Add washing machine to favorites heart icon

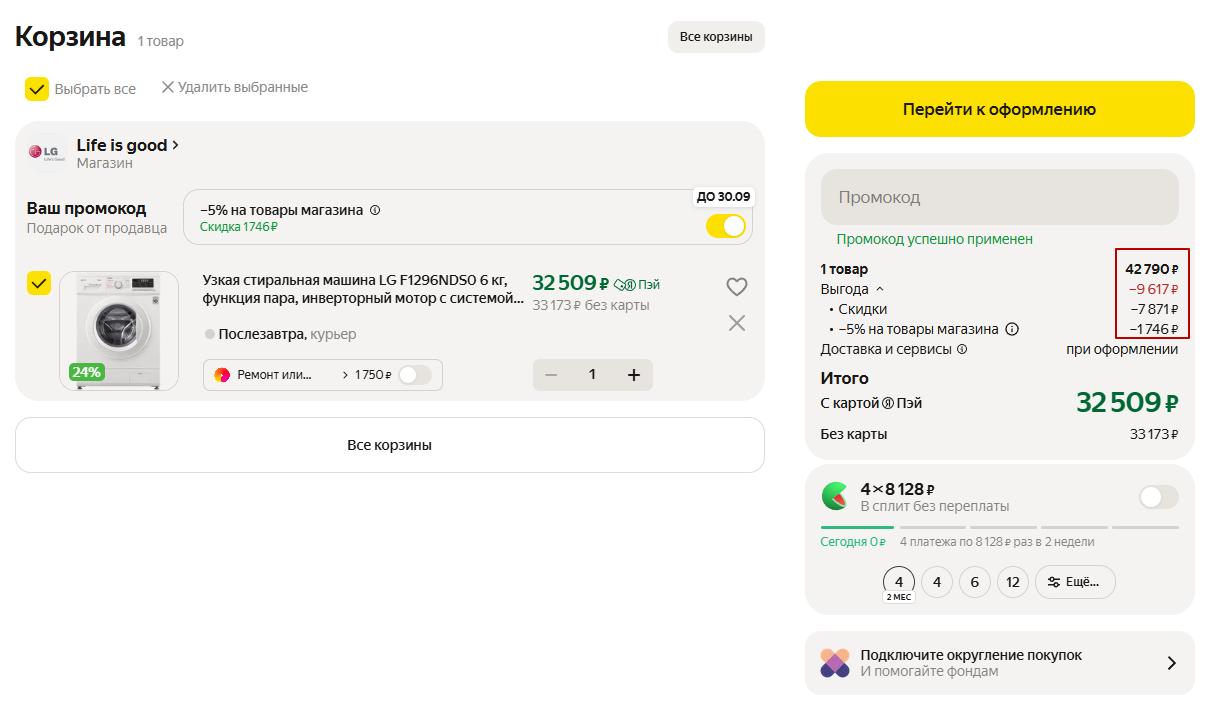pos(736,287)
